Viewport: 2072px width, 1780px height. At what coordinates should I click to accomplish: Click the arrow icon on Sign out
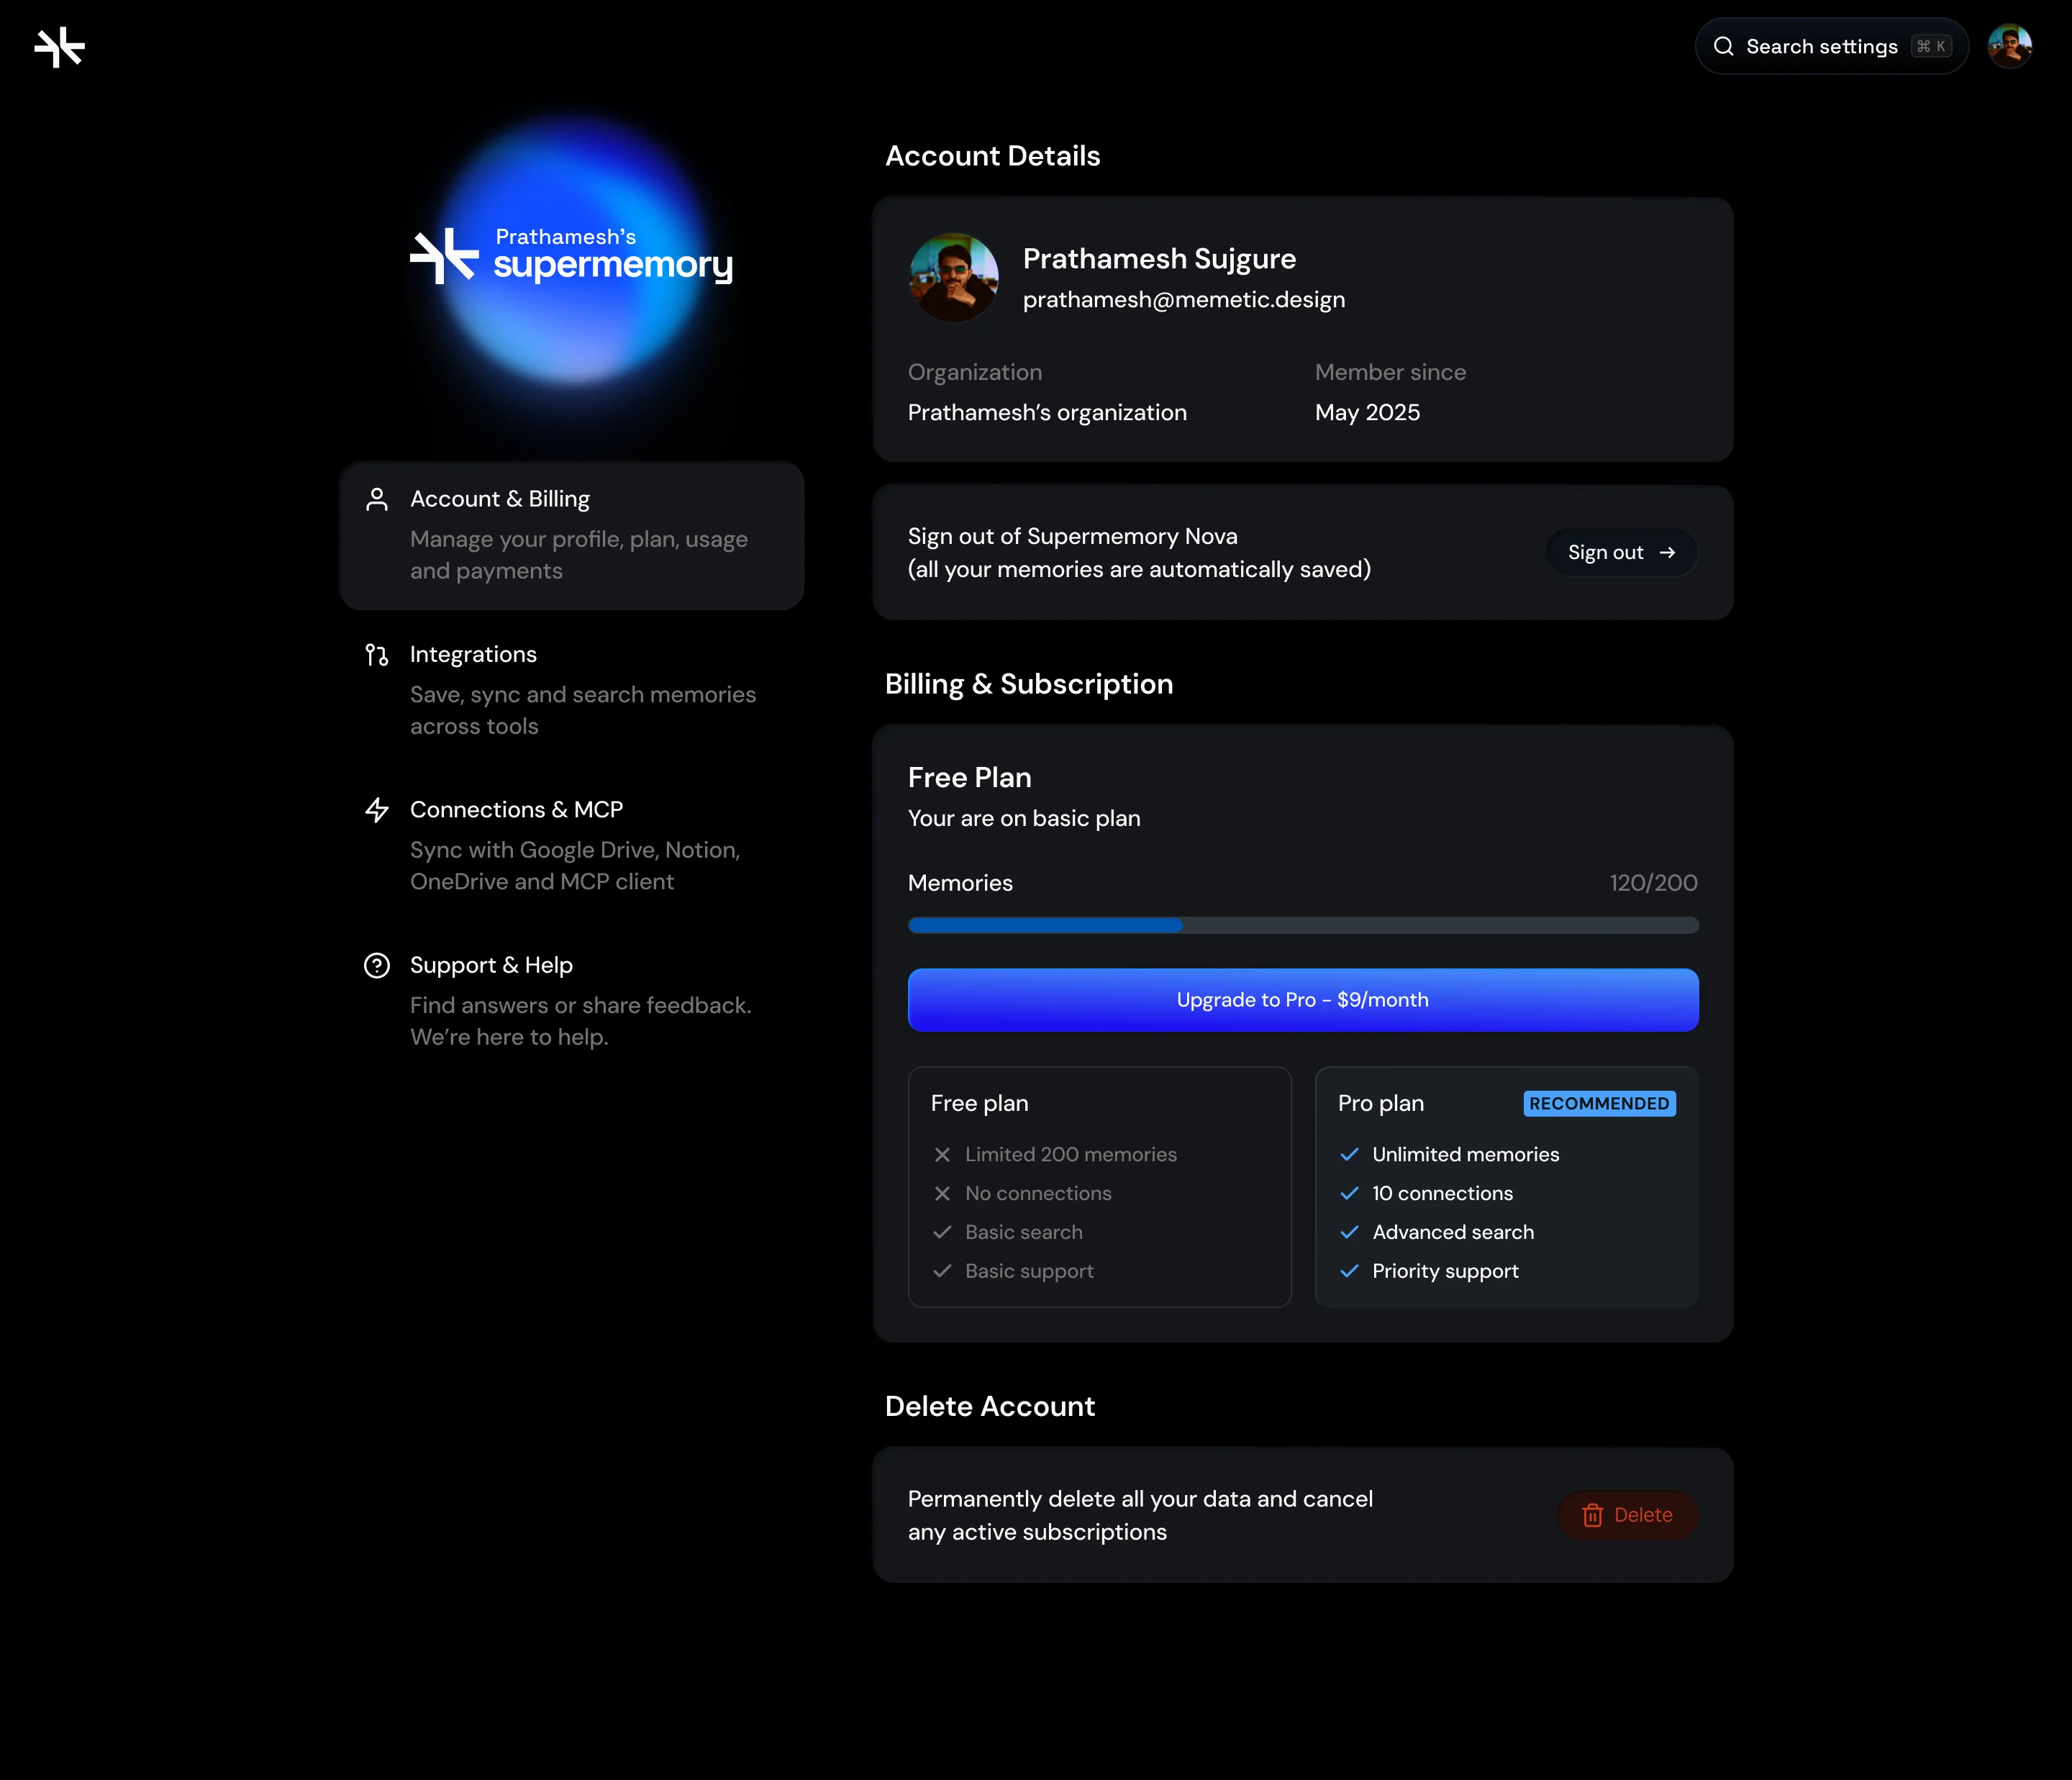(x=1667, y=553)
